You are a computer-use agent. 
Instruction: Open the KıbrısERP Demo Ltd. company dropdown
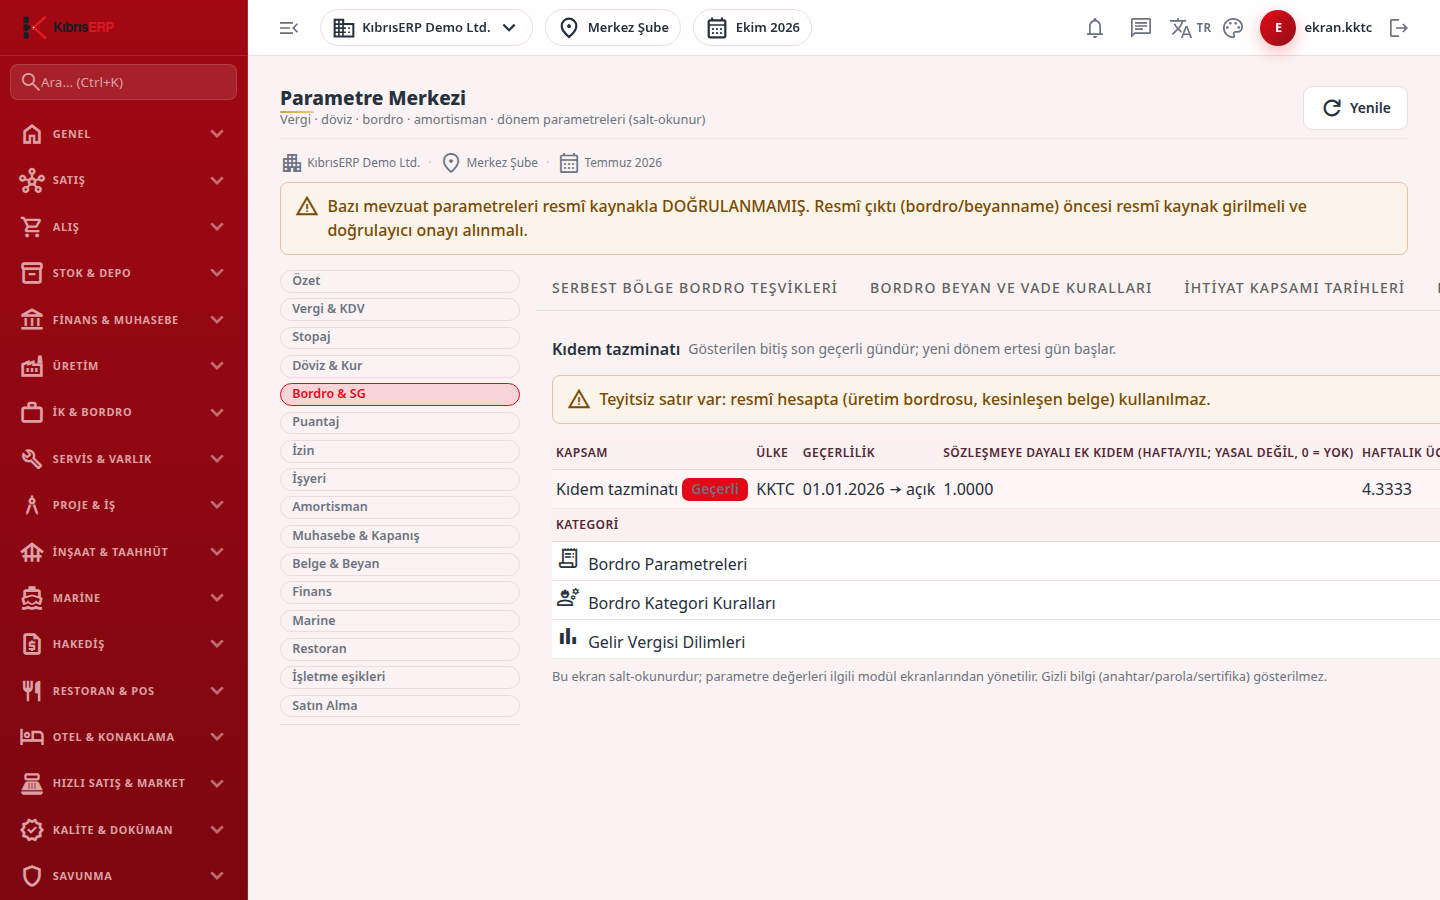pos(426,28)
